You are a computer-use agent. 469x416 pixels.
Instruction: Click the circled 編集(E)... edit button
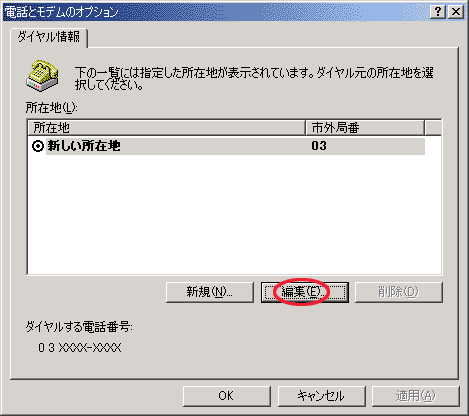pyautogui.click(x=305, y=292)
